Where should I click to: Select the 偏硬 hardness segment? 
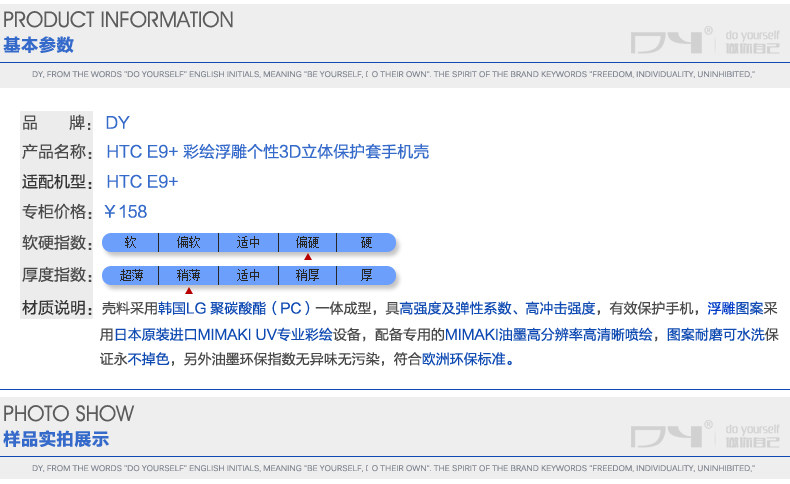(307, 243)
